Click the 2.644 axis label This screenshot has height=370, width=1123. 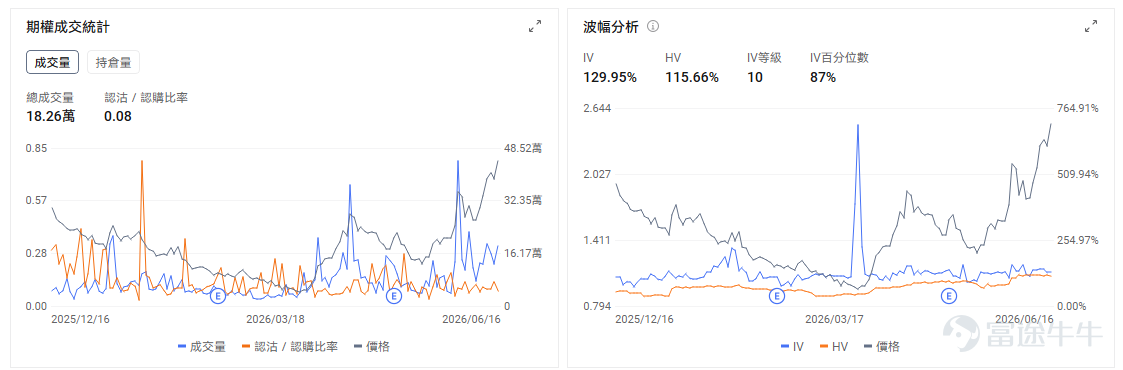[597, 109]
